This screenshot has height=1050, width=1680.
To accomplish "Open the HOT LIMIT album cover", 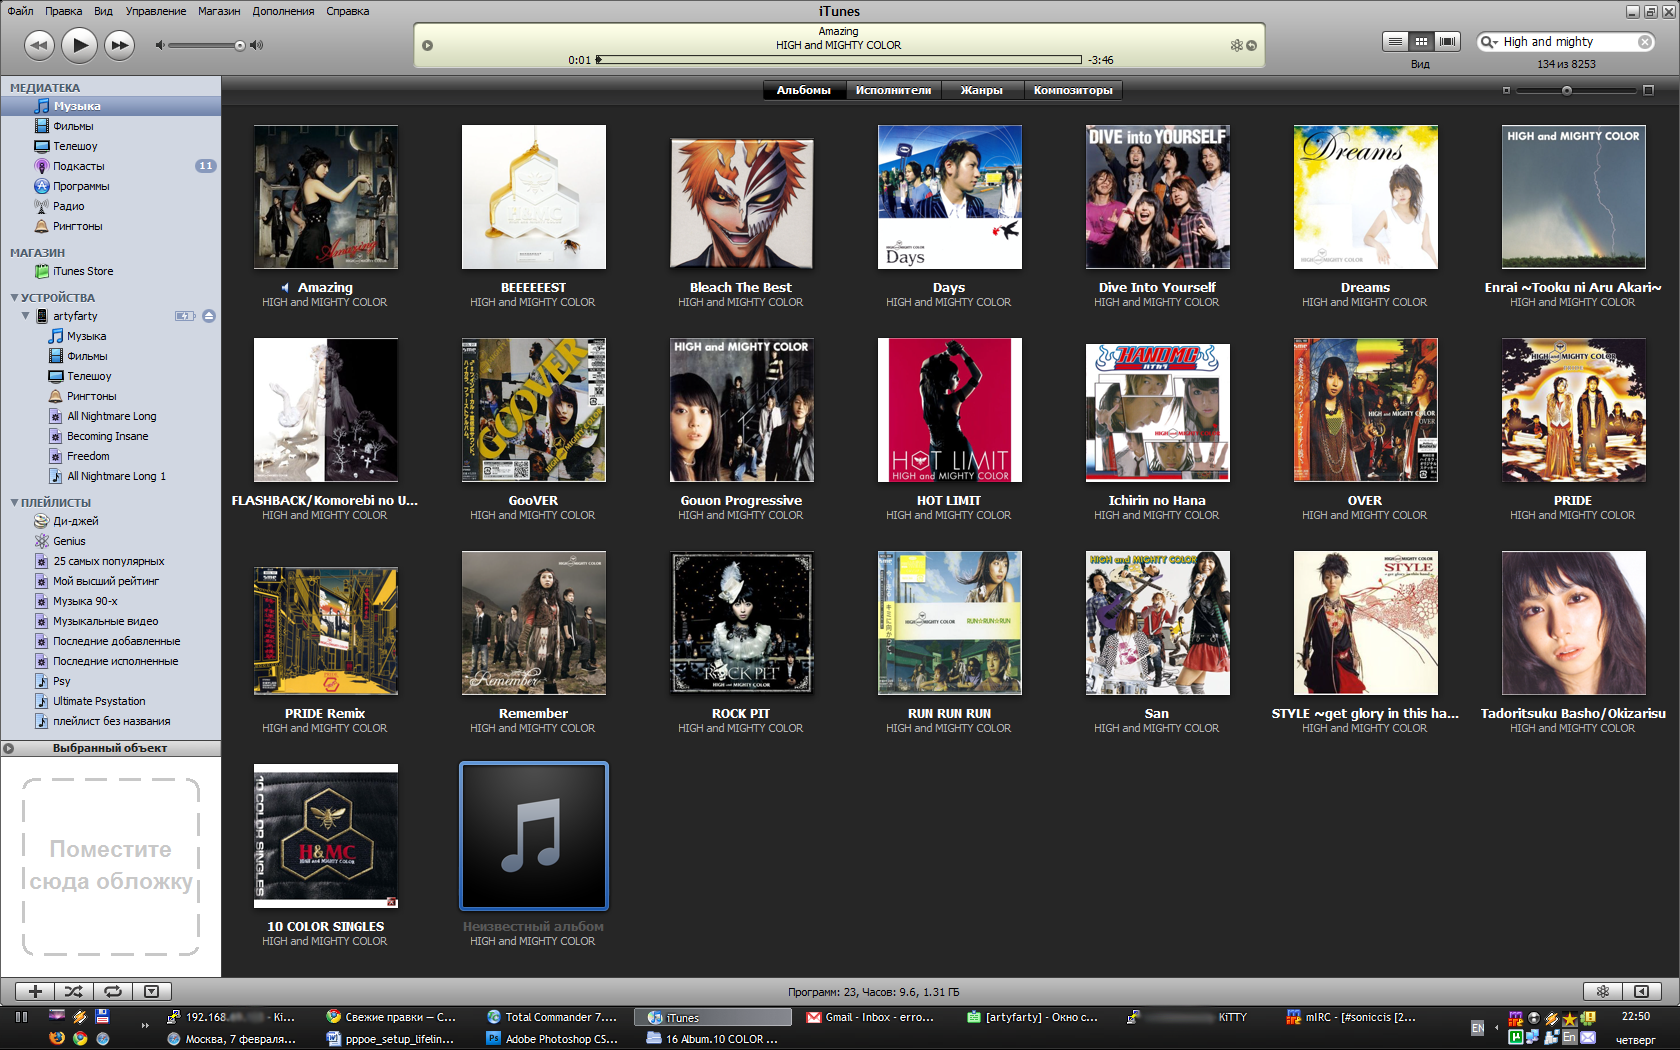I will tap(949, 410).
